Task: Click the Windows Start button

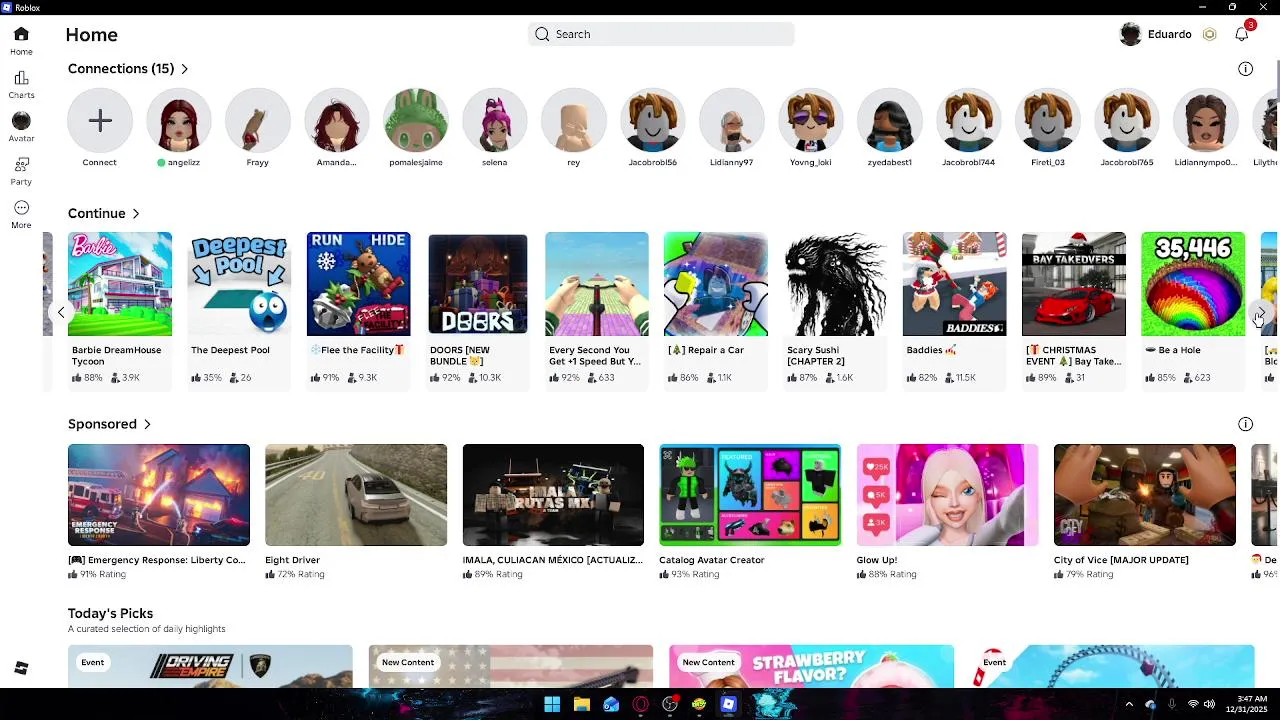Action: tap(552, 704)
